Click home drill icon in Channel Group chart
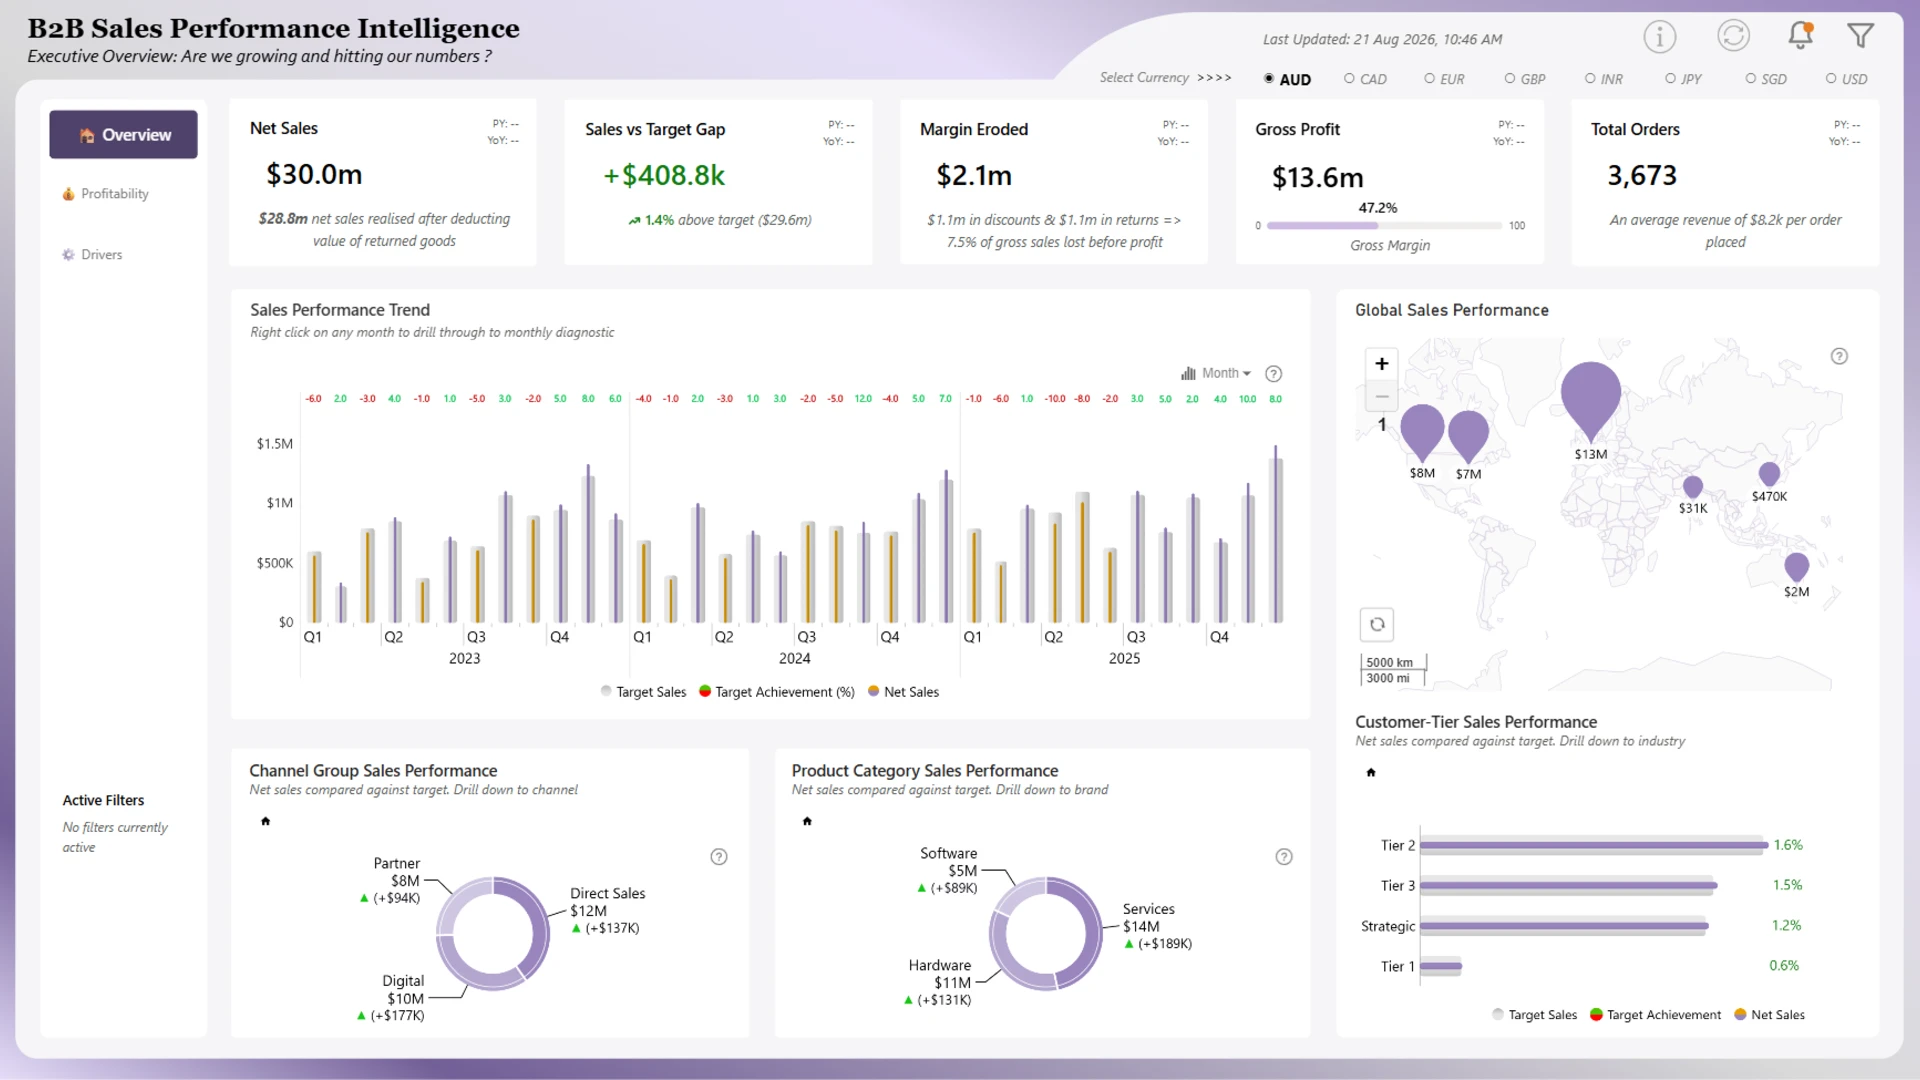This screenshot has height=1080, width=1920. point(265,821)
